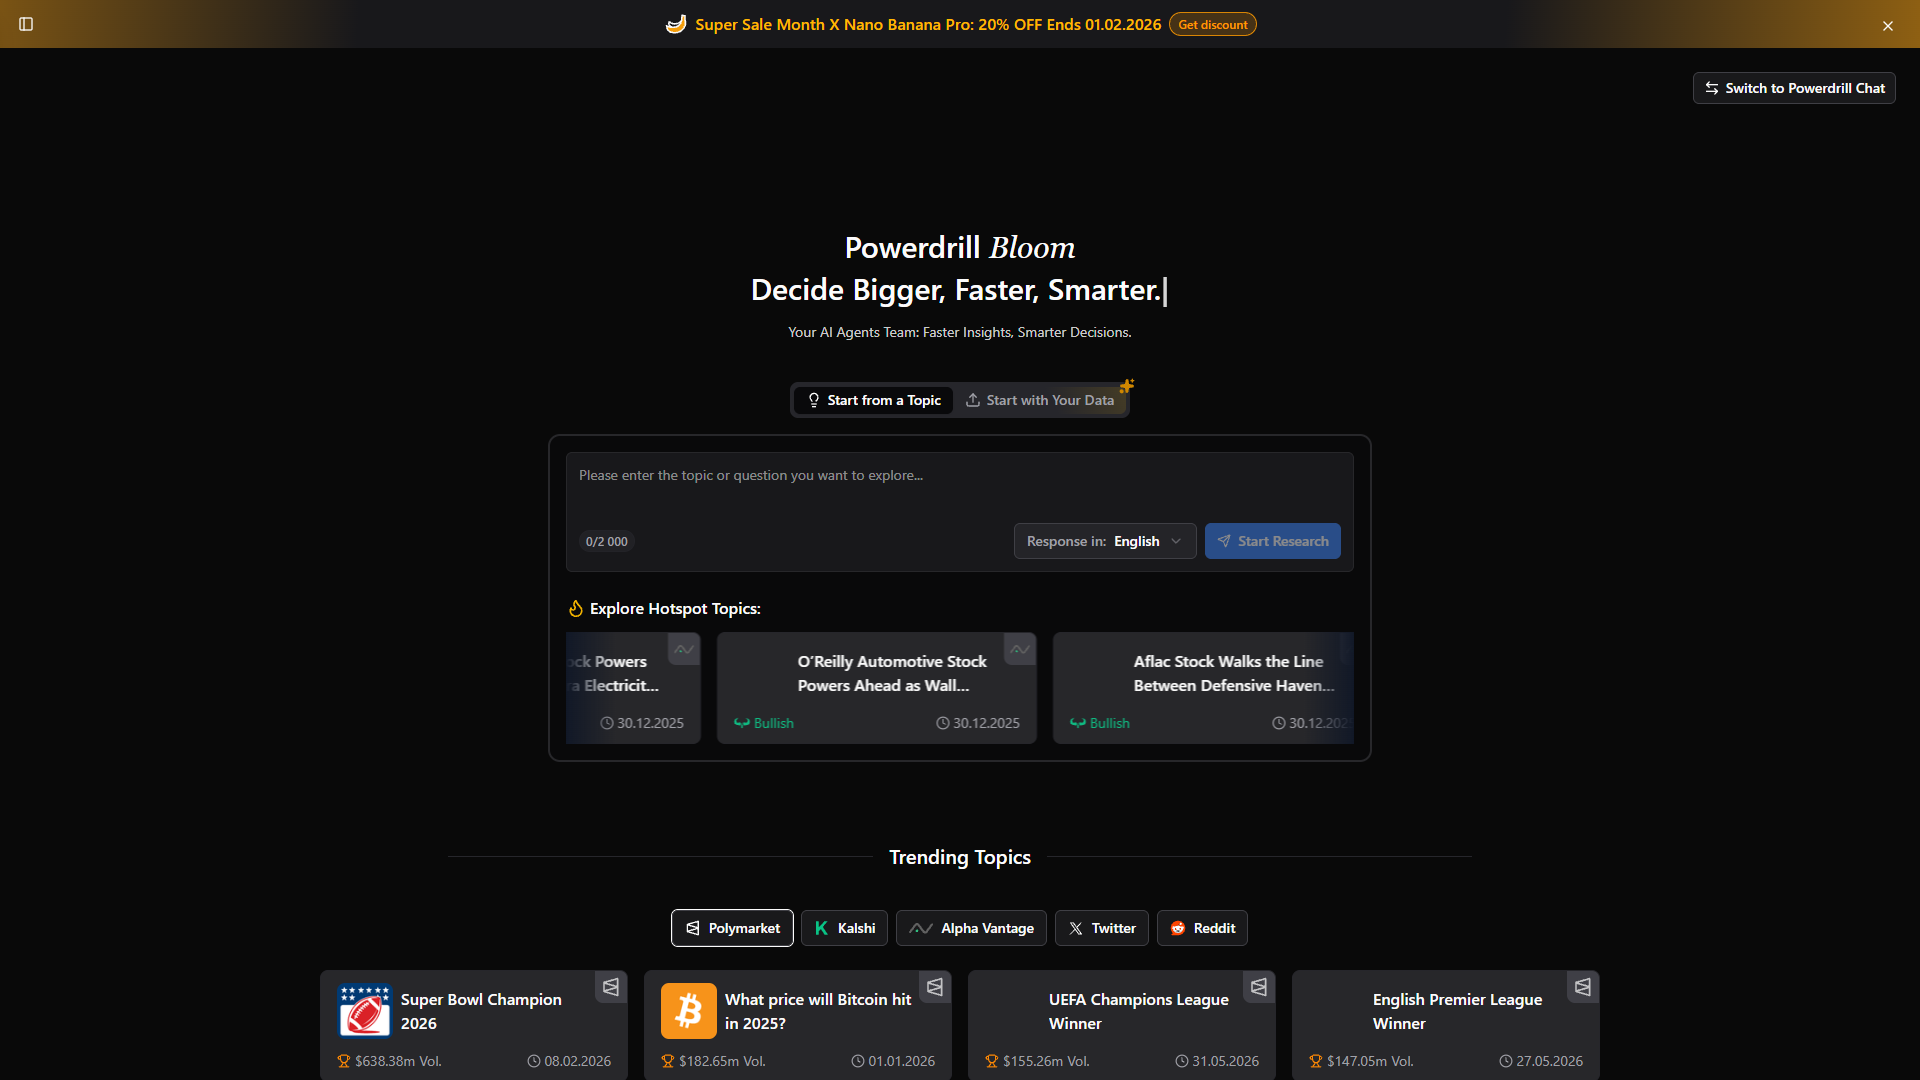
Task: Select the Start with Your Data tab
Action: [x=1040, y=400]
